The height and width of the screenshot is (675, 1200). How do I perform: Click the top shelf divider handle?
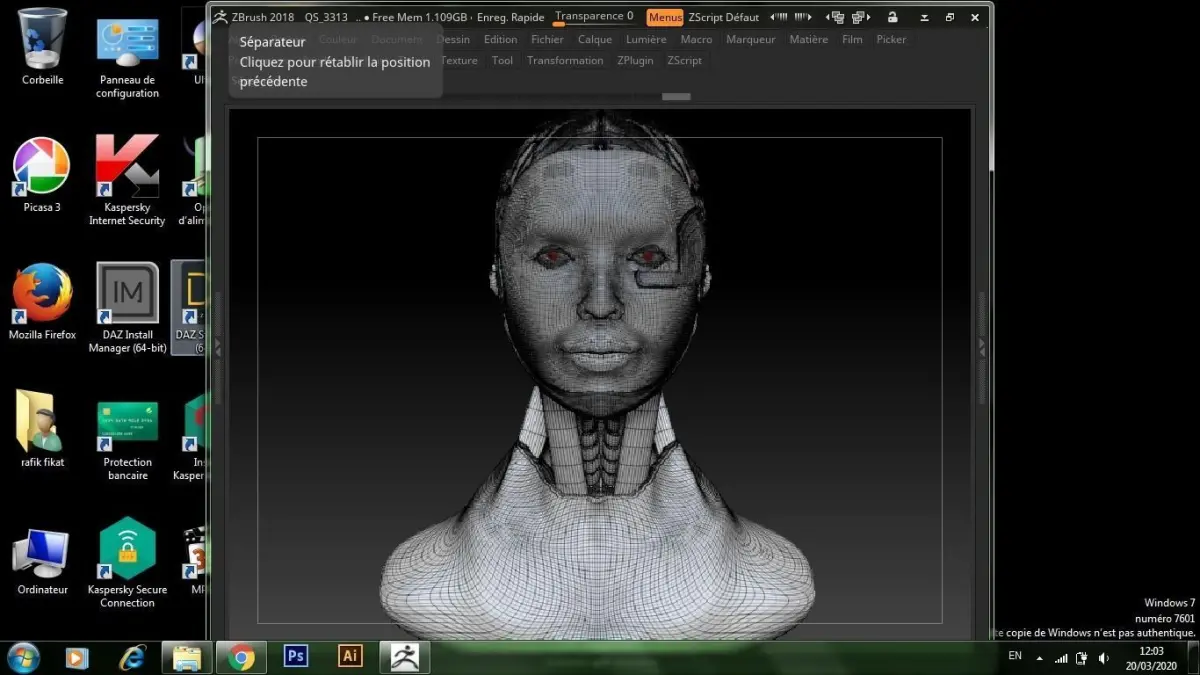677,97
